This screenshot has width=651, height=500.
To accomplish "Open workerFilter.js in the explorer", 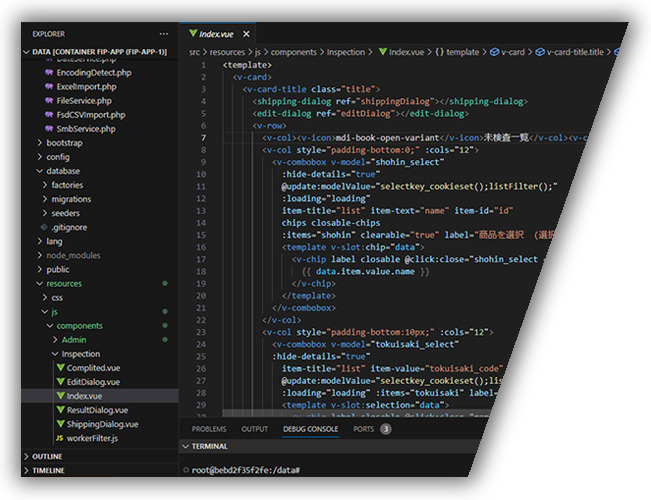I will point(92,439).
